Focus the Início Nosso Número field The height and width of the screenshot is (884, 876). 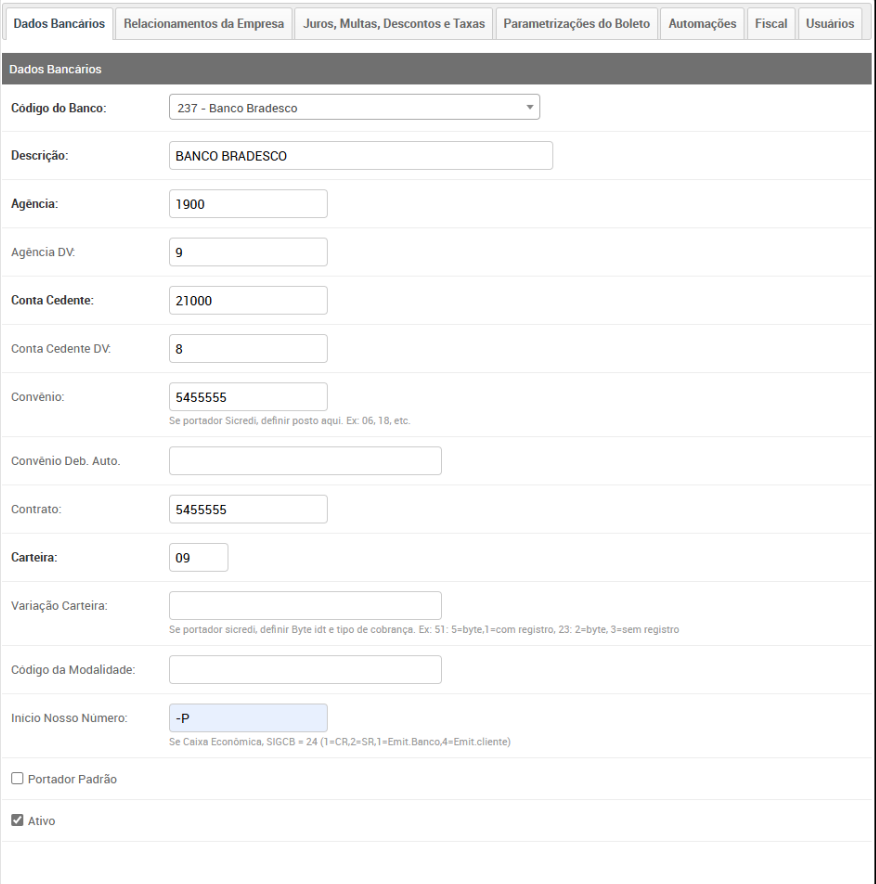click(248, 718)
